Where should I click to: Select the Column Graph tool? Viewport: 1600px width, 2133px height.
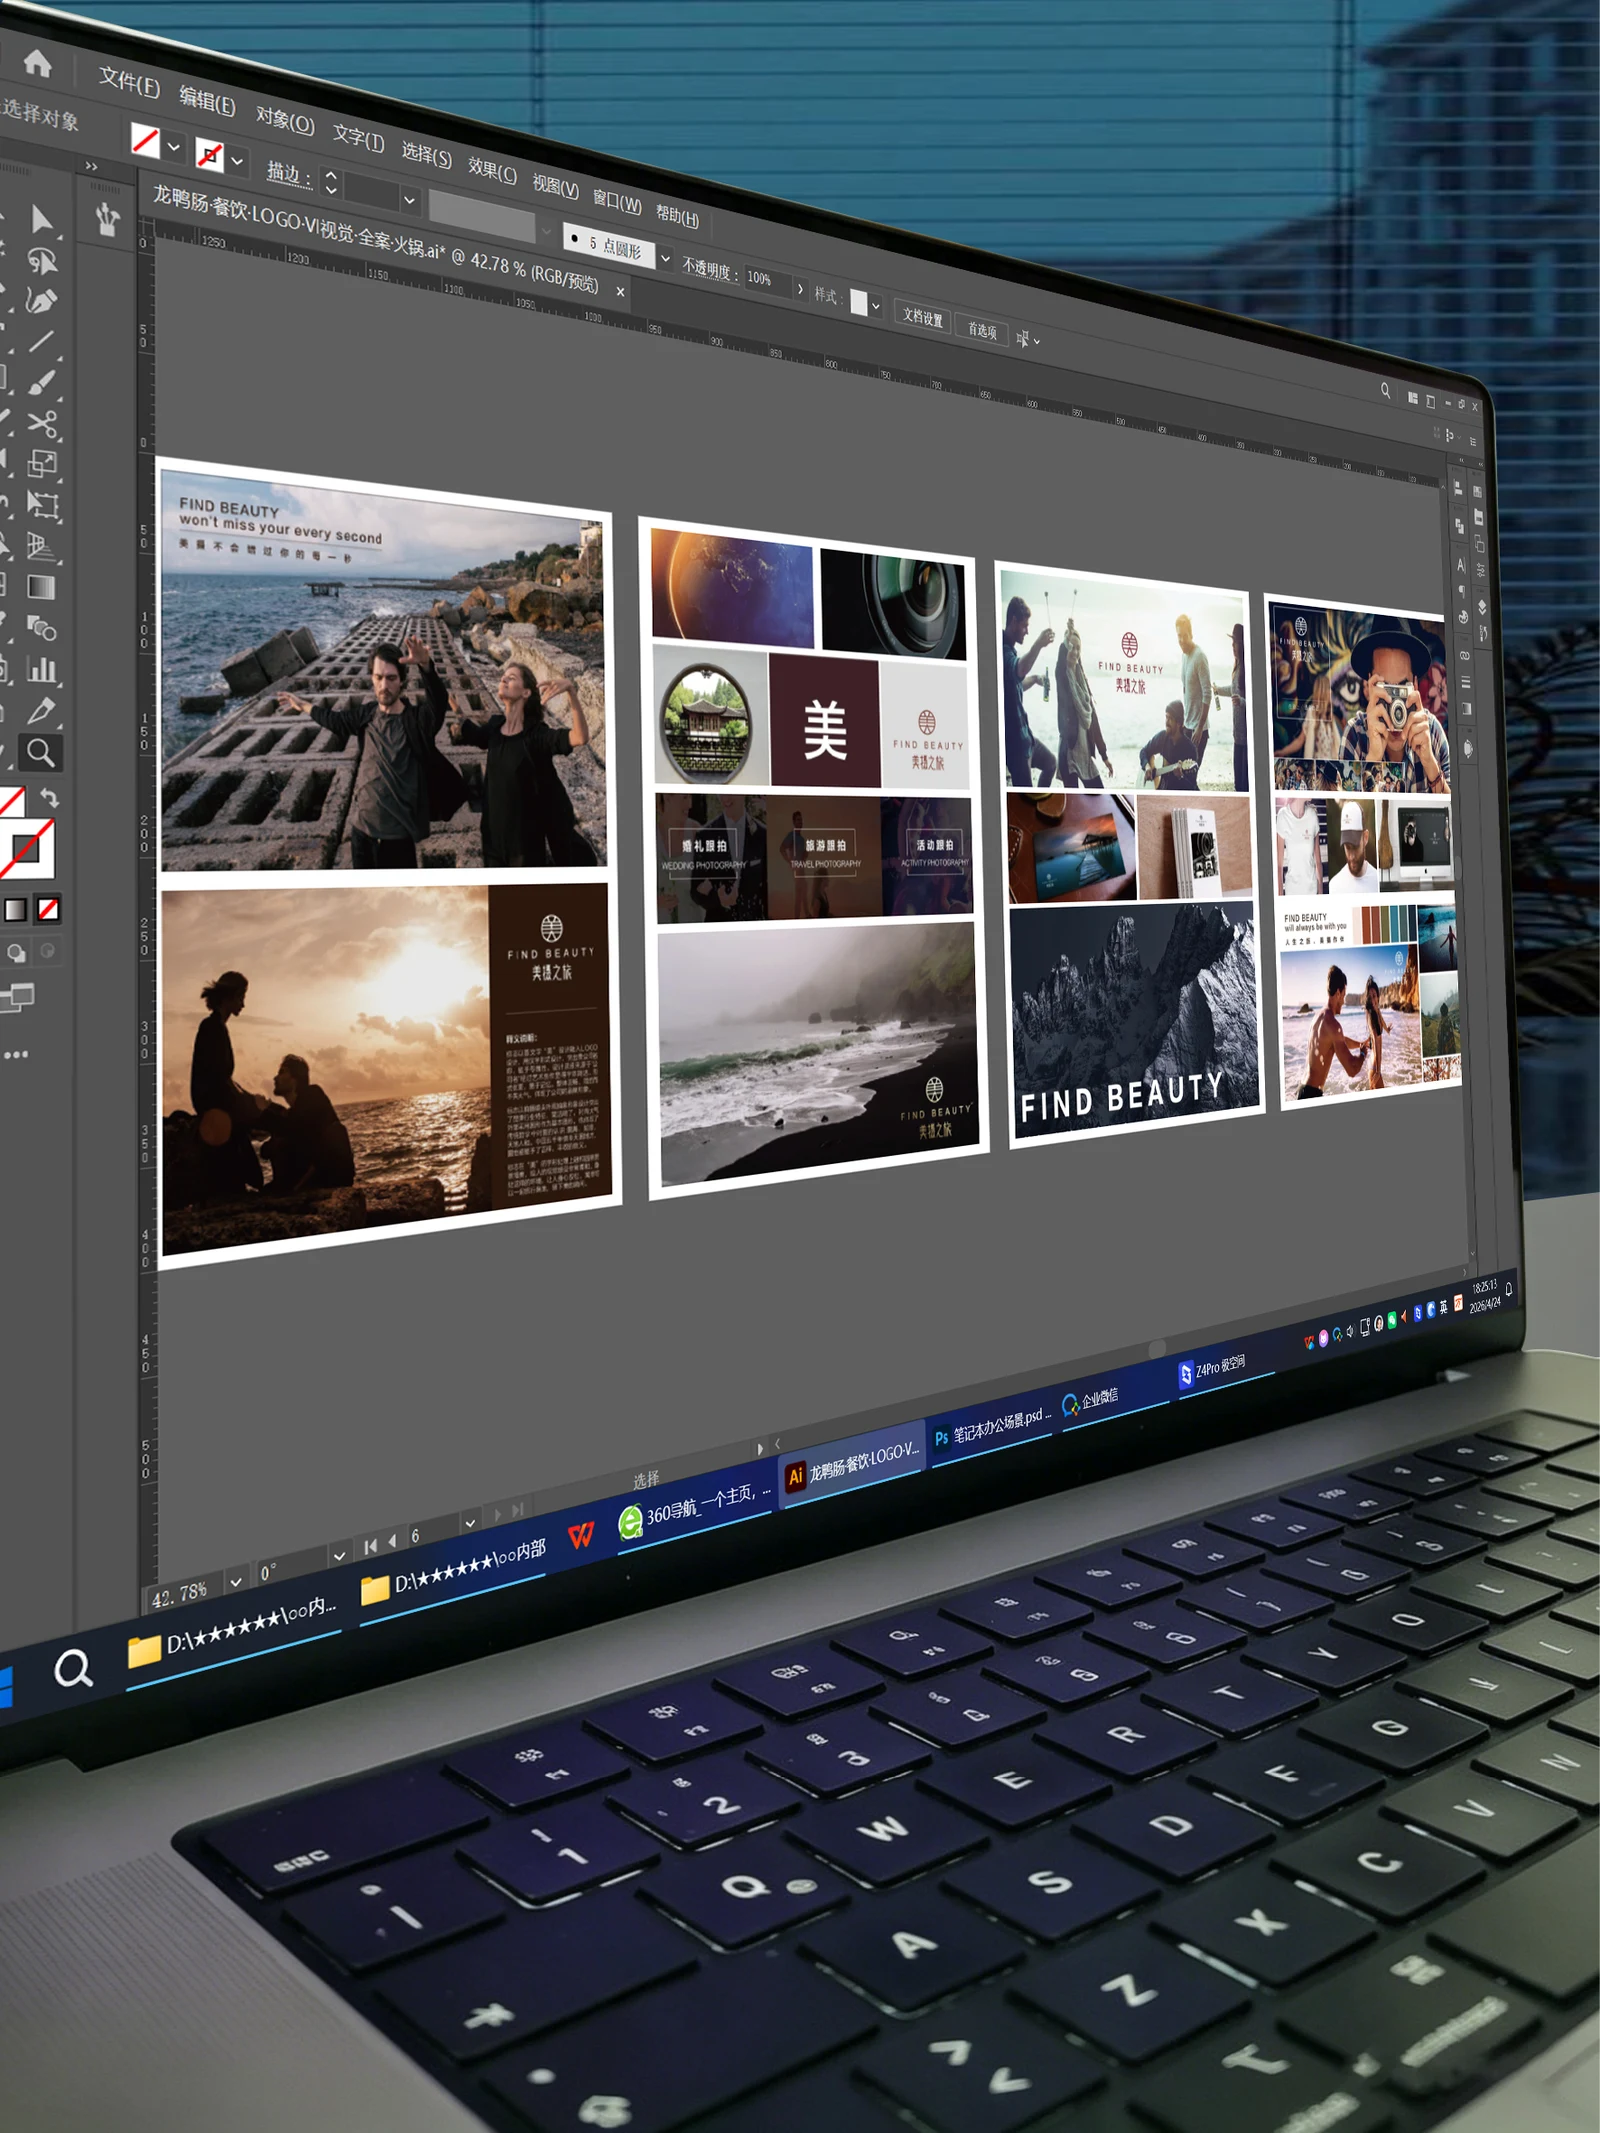(42, 669)
